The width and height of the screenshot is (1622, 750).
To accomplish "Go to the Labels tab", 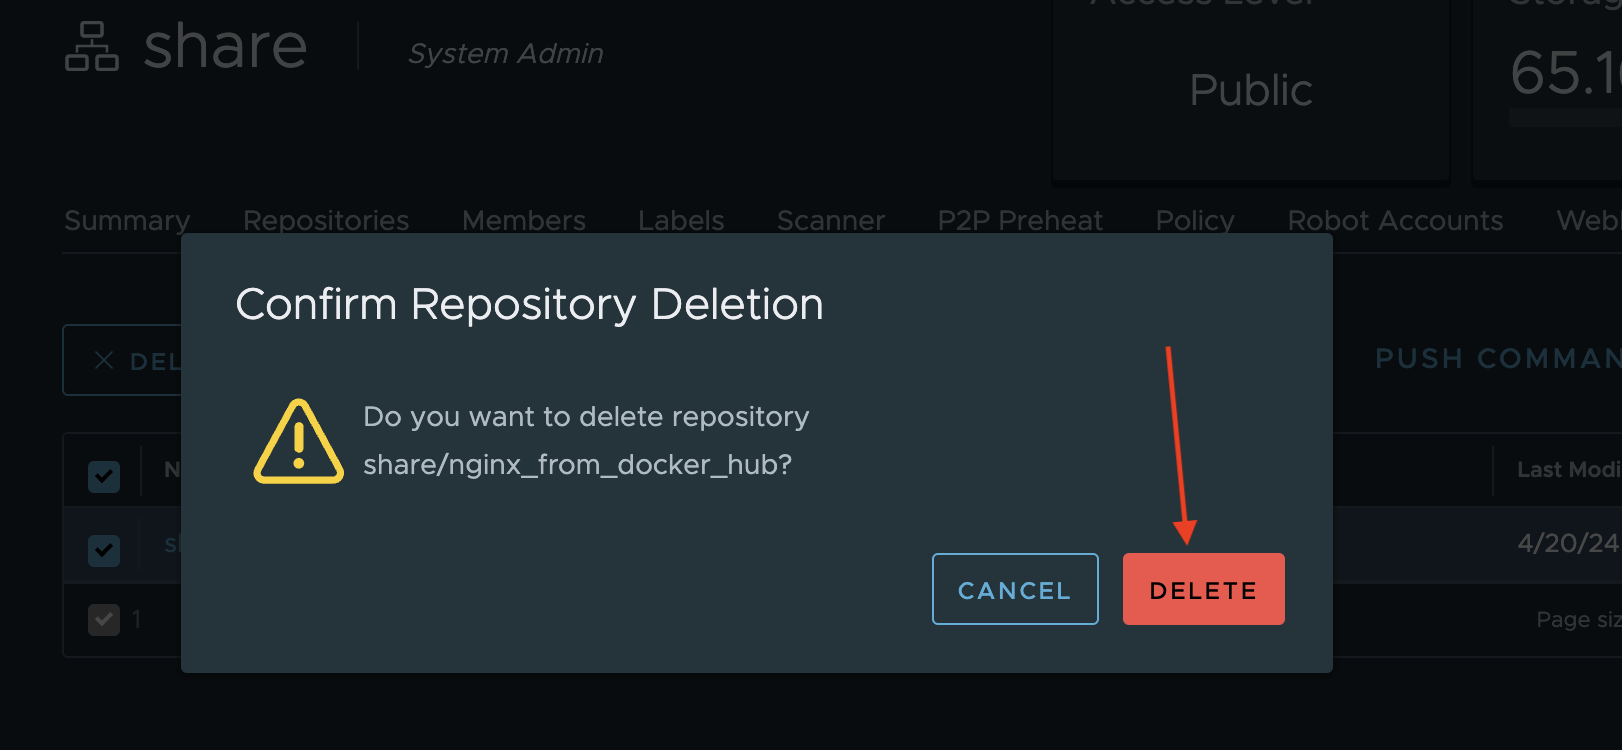I will point(681,220).
